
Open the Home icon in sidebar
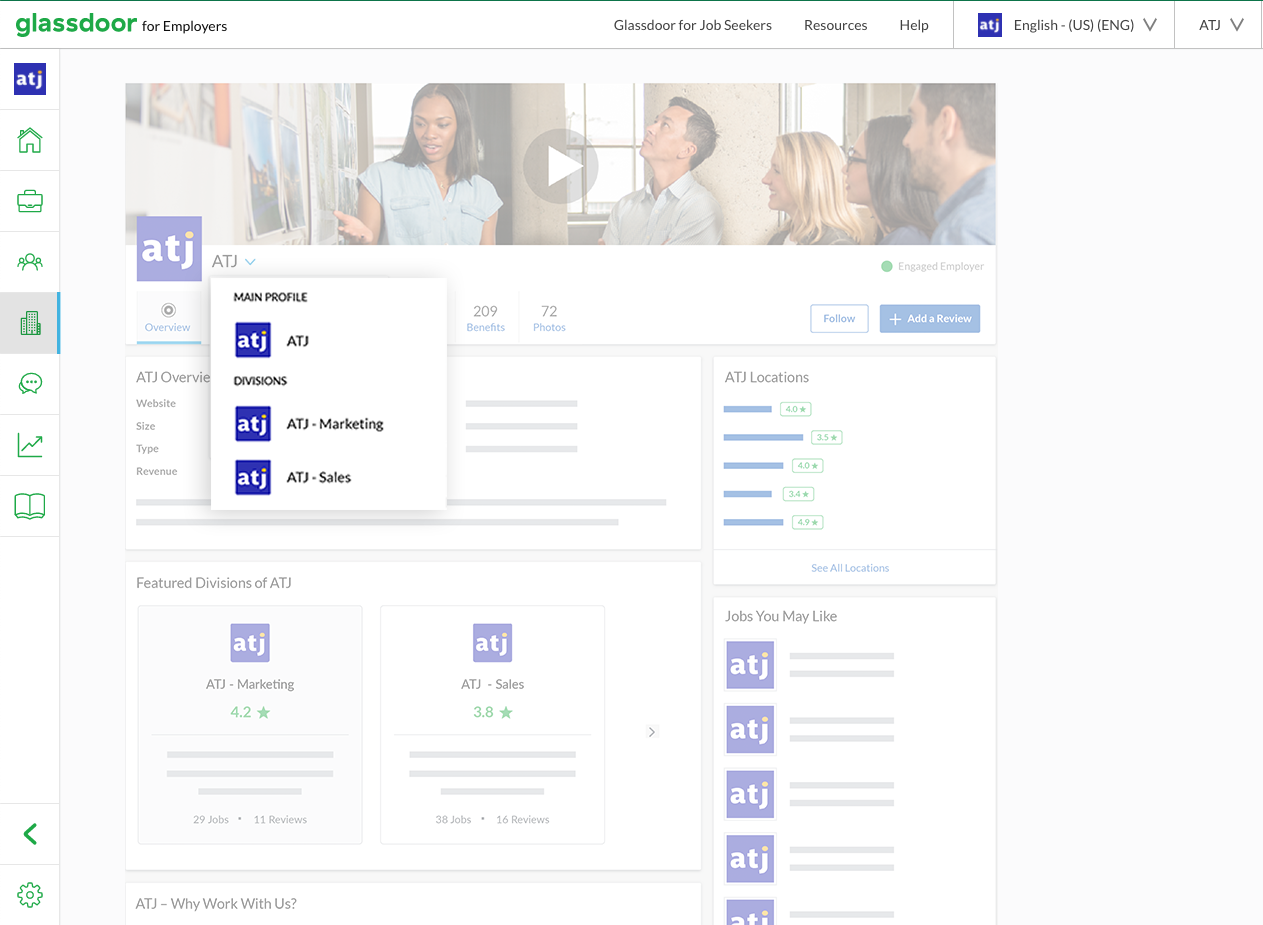[30, 140]
